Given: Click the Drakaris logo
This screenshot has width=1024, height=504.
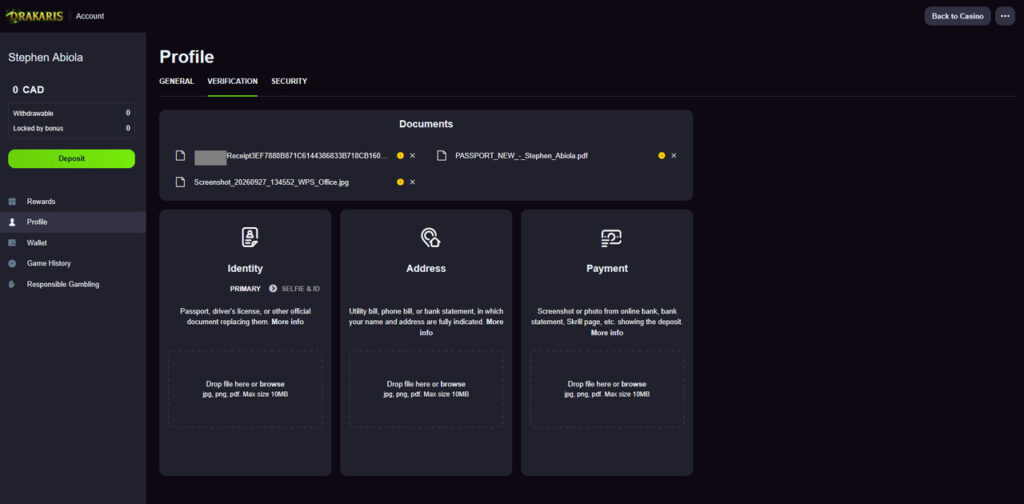Looking at the screenshot, I should click(x=35, y=16).
